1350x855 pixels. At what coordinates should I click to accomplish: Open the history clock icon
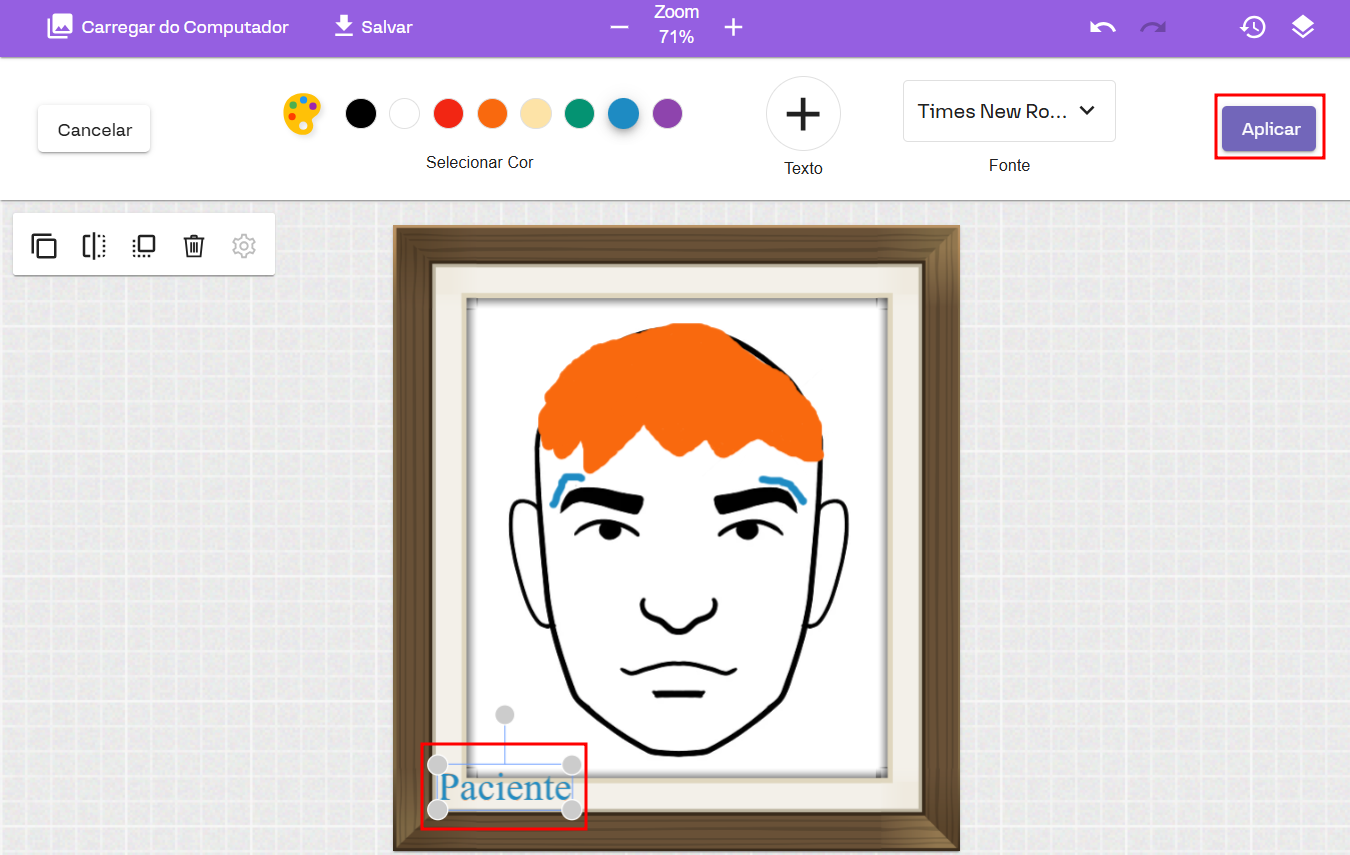pyautogui.click(x=1253, y=27)
